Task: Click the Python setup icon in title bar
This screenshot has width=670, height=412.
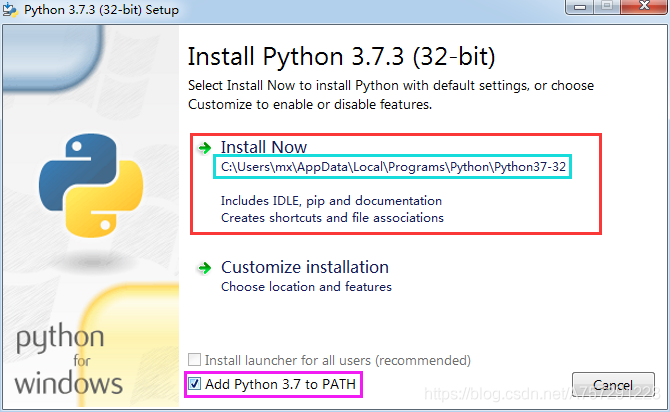Action: 10,9
